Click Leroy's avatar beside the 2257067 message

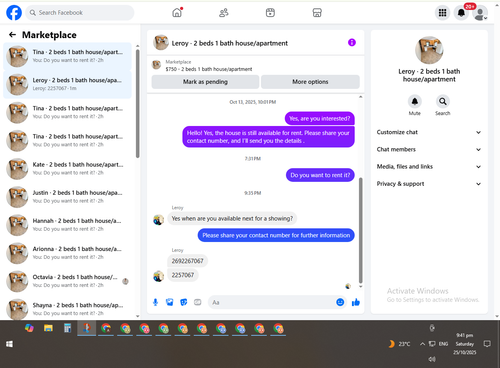pos(158,276)
